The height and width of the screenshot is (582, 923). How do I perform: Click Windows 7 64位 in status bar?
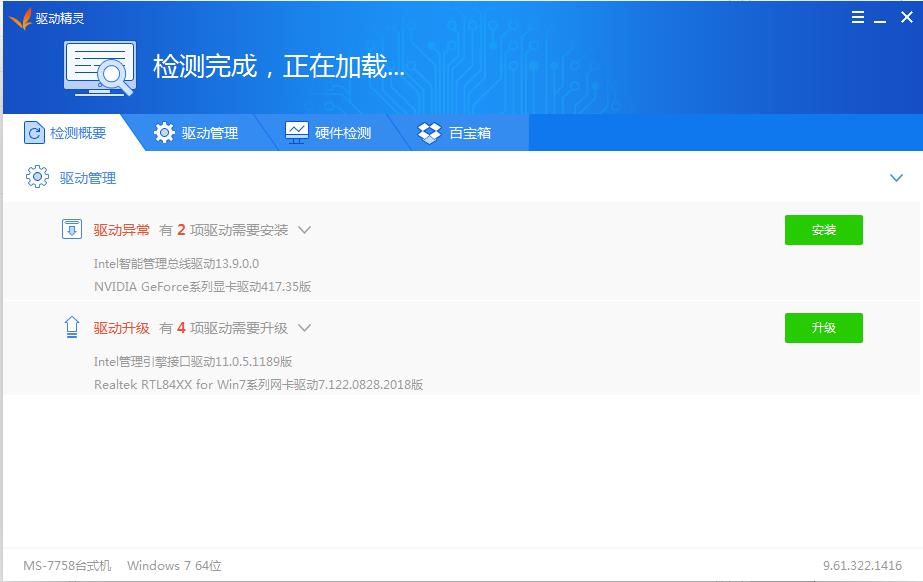tap(174, 566)
